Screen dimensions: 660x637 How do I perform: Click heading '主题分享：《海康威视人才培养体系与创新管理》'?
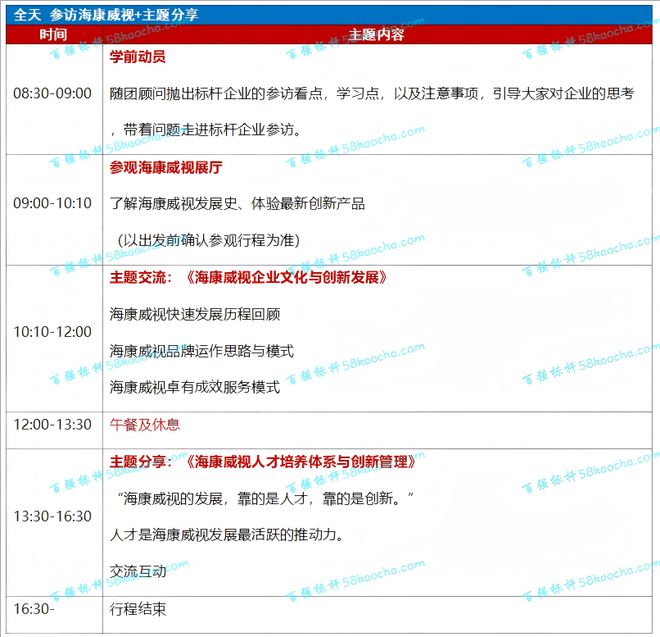pyautogui.click(x=263, y=462)
